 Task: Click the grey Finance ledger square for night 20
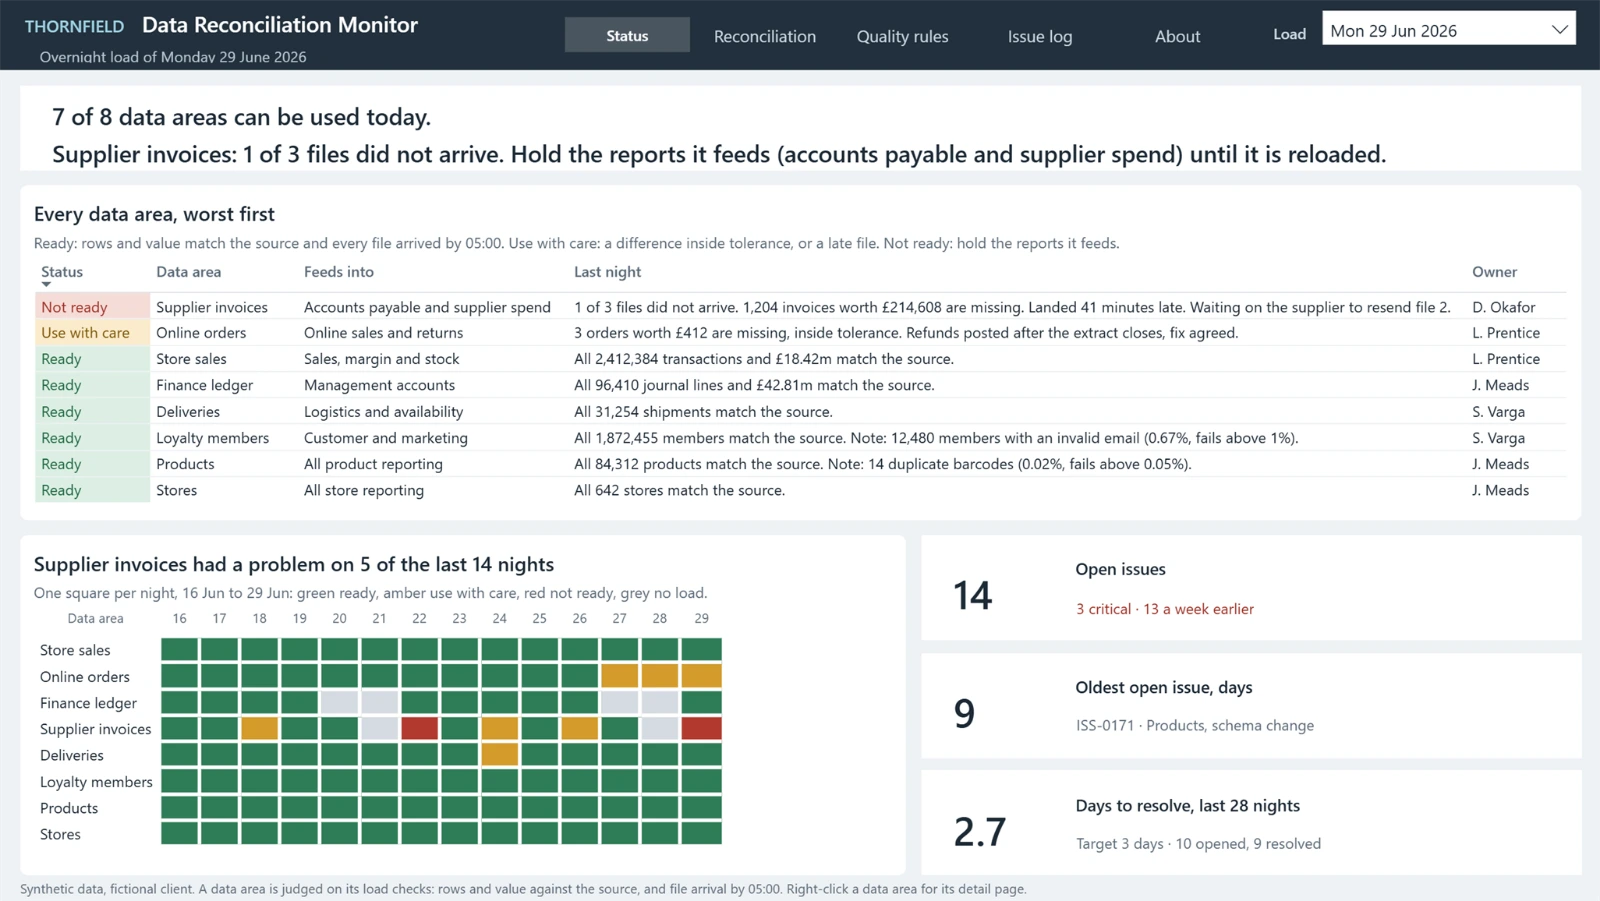339,703
